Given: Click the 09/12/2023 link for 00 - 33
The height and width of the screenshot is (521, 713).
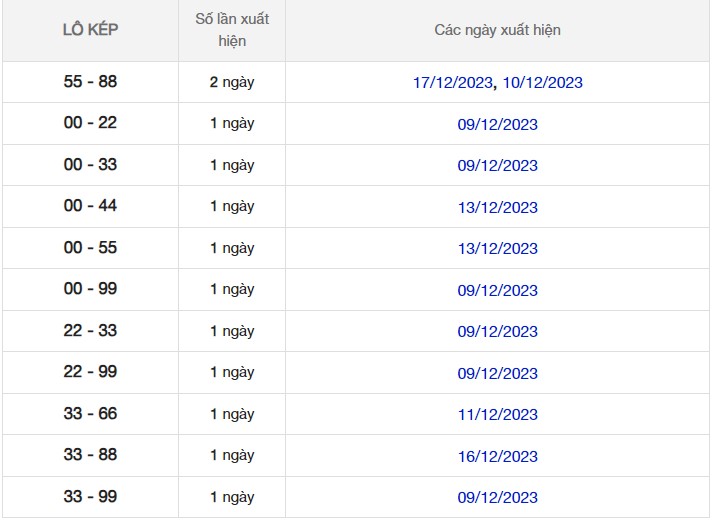Looking at the screenshot, I should point(497,166).
